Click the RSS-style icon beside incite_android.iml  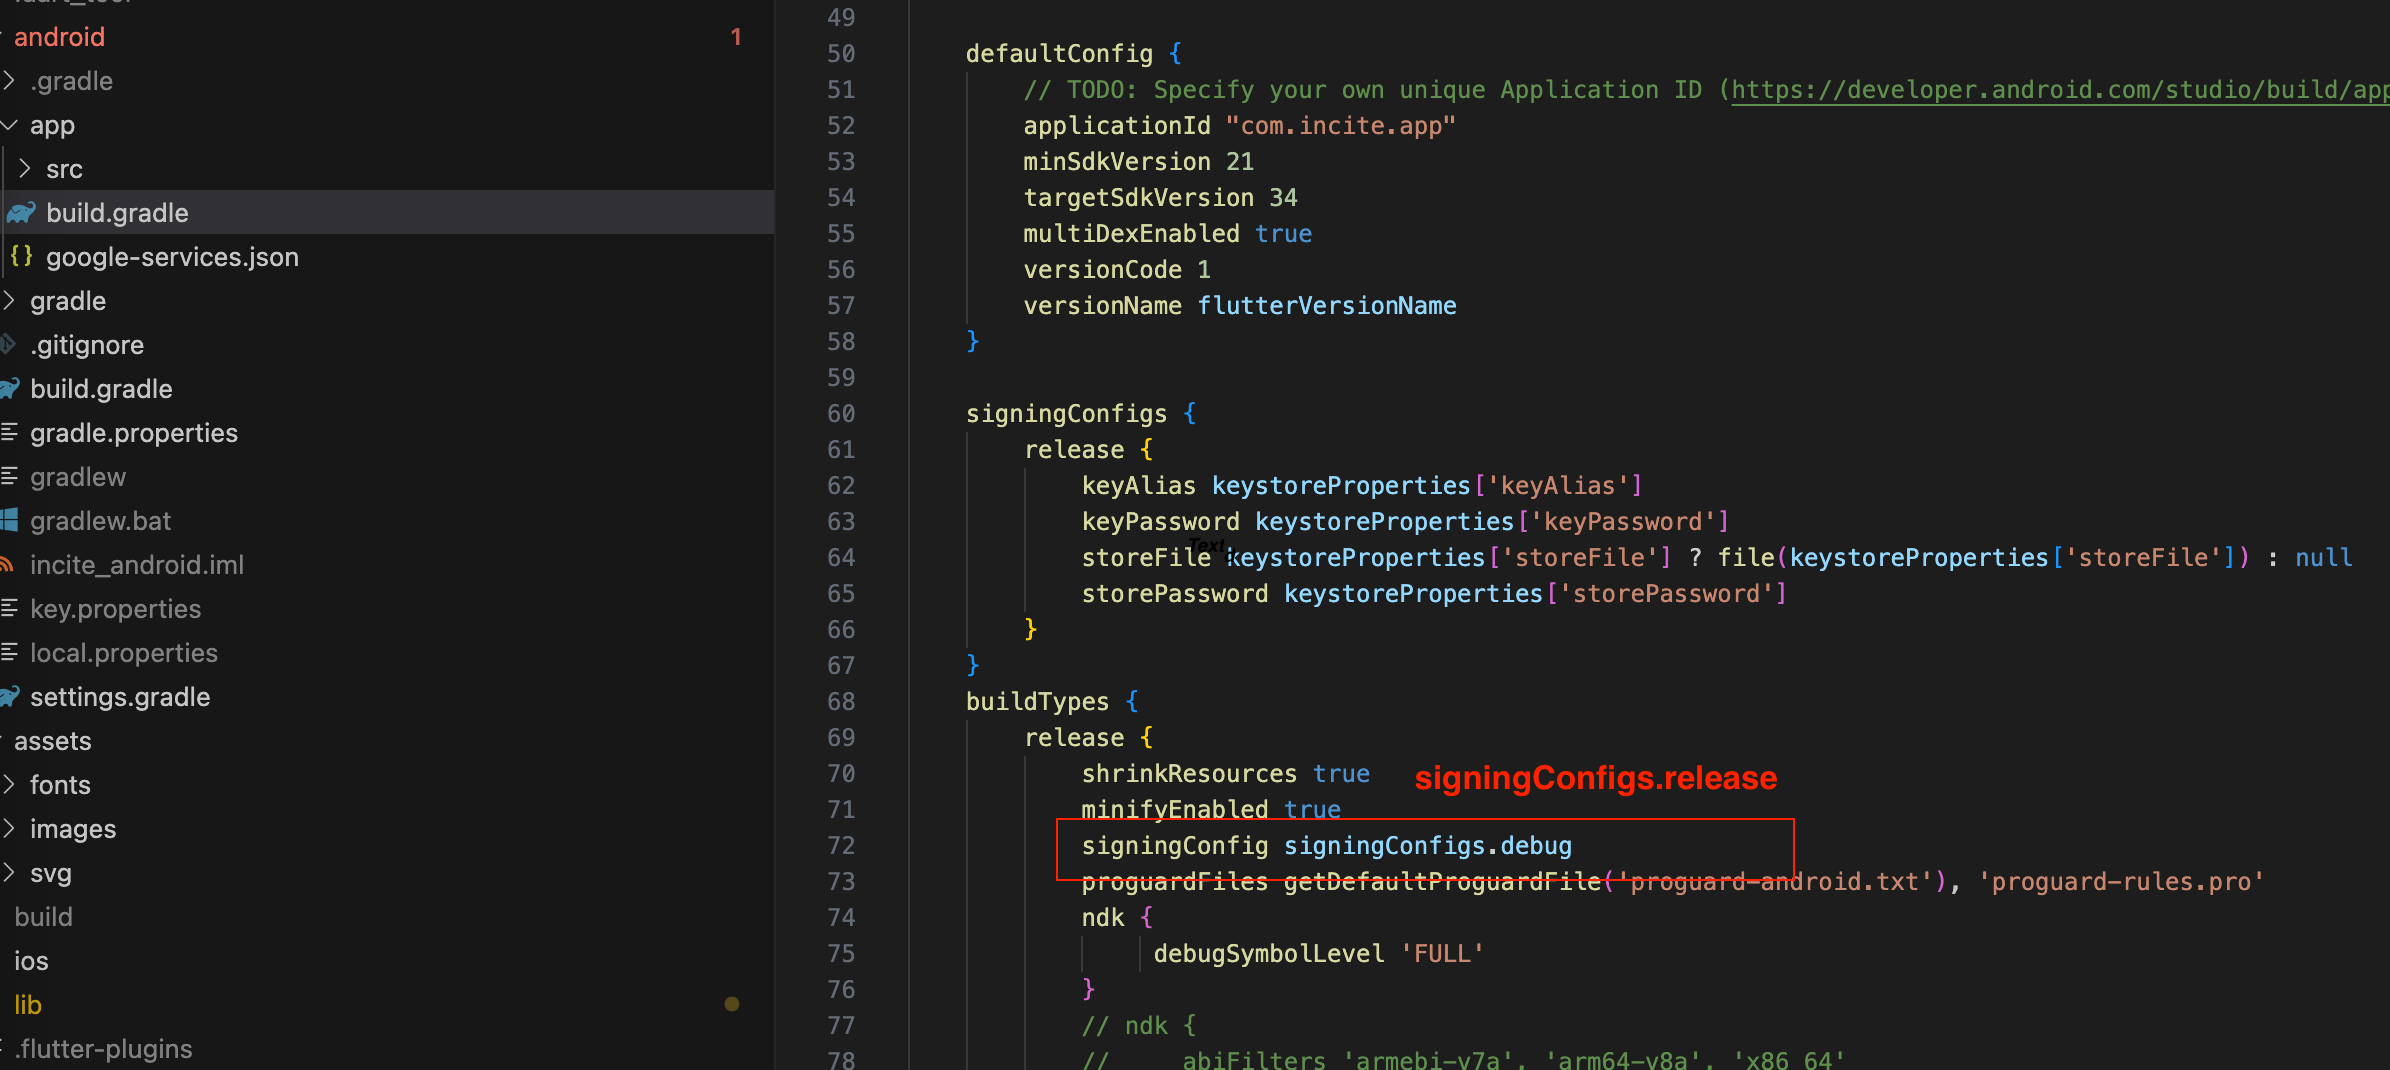pos(7,565)
